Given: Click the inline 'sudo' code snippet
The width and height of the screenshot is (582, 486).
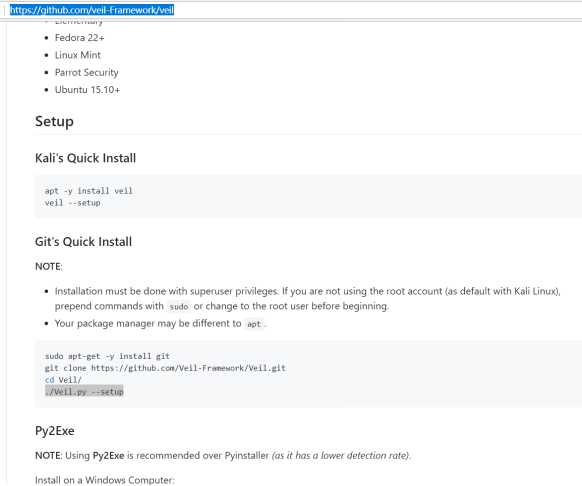Looking at the screenshot, I should tap(179, 307).
